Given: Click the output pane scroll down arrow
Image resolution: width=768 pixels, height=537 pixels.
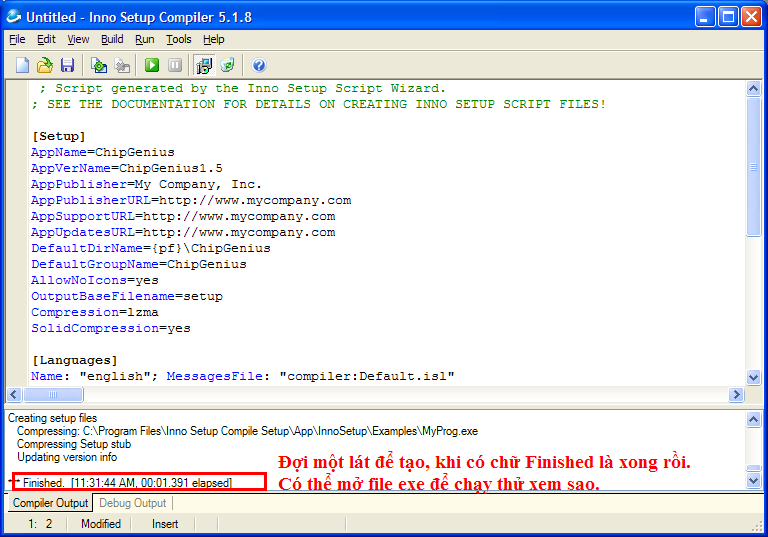Looking at the screenshot, I should 753,481.
